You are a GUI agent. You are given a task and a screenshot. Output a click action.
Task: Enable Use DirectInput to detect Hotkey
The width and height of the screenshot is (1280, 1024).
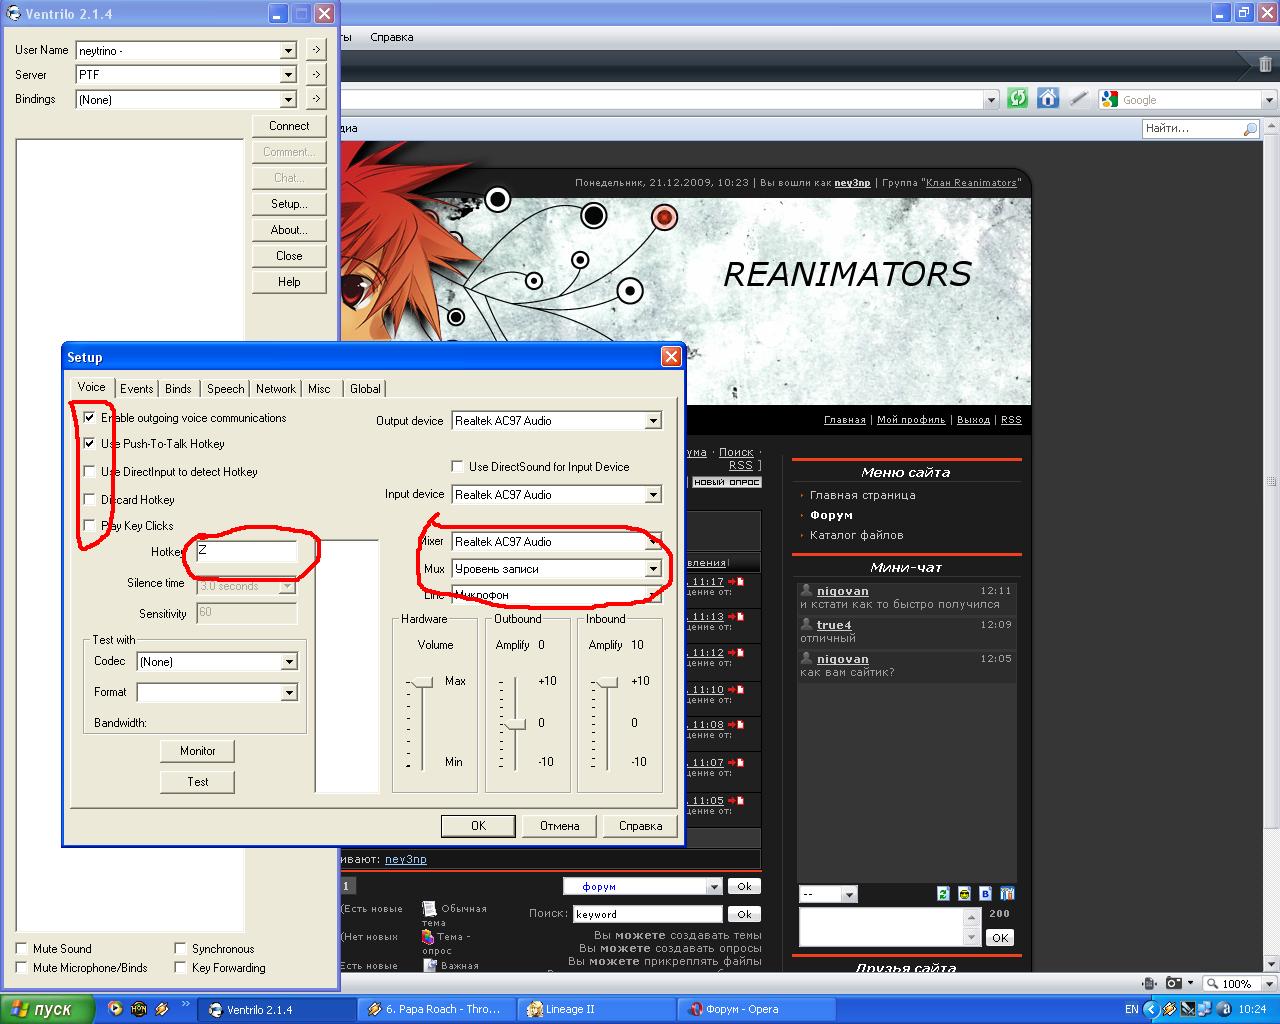pos(90,471)
